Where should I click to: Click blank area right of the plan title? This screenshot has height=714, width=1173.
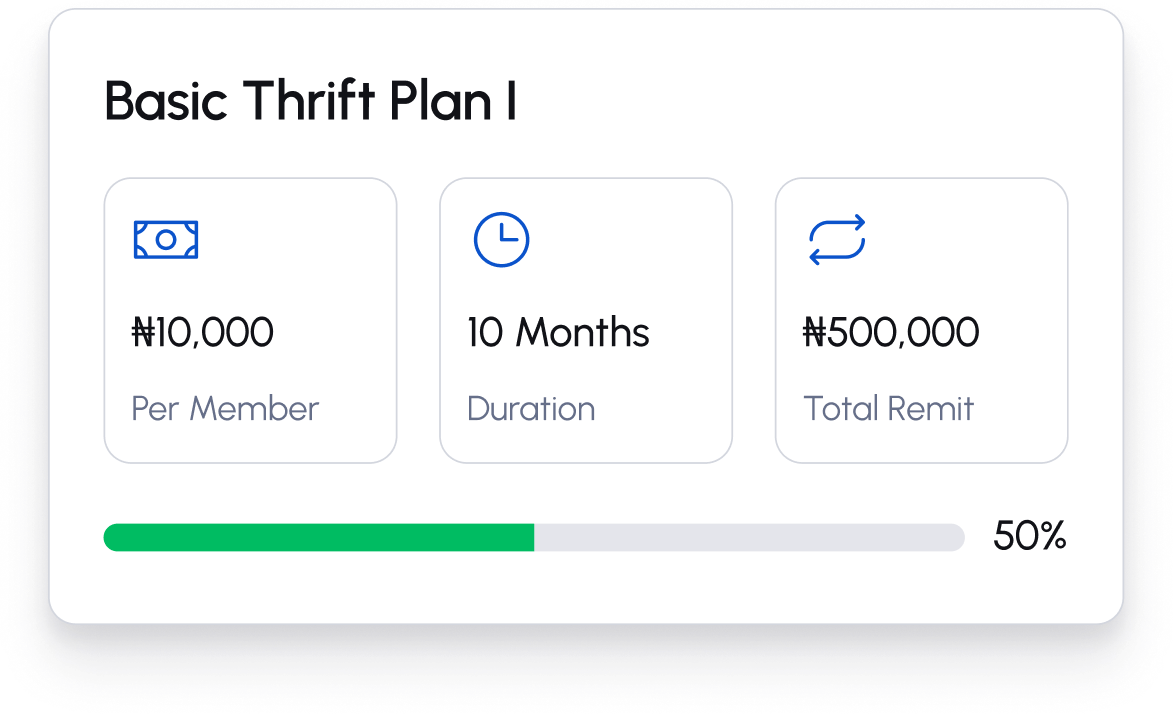[800, 102]
